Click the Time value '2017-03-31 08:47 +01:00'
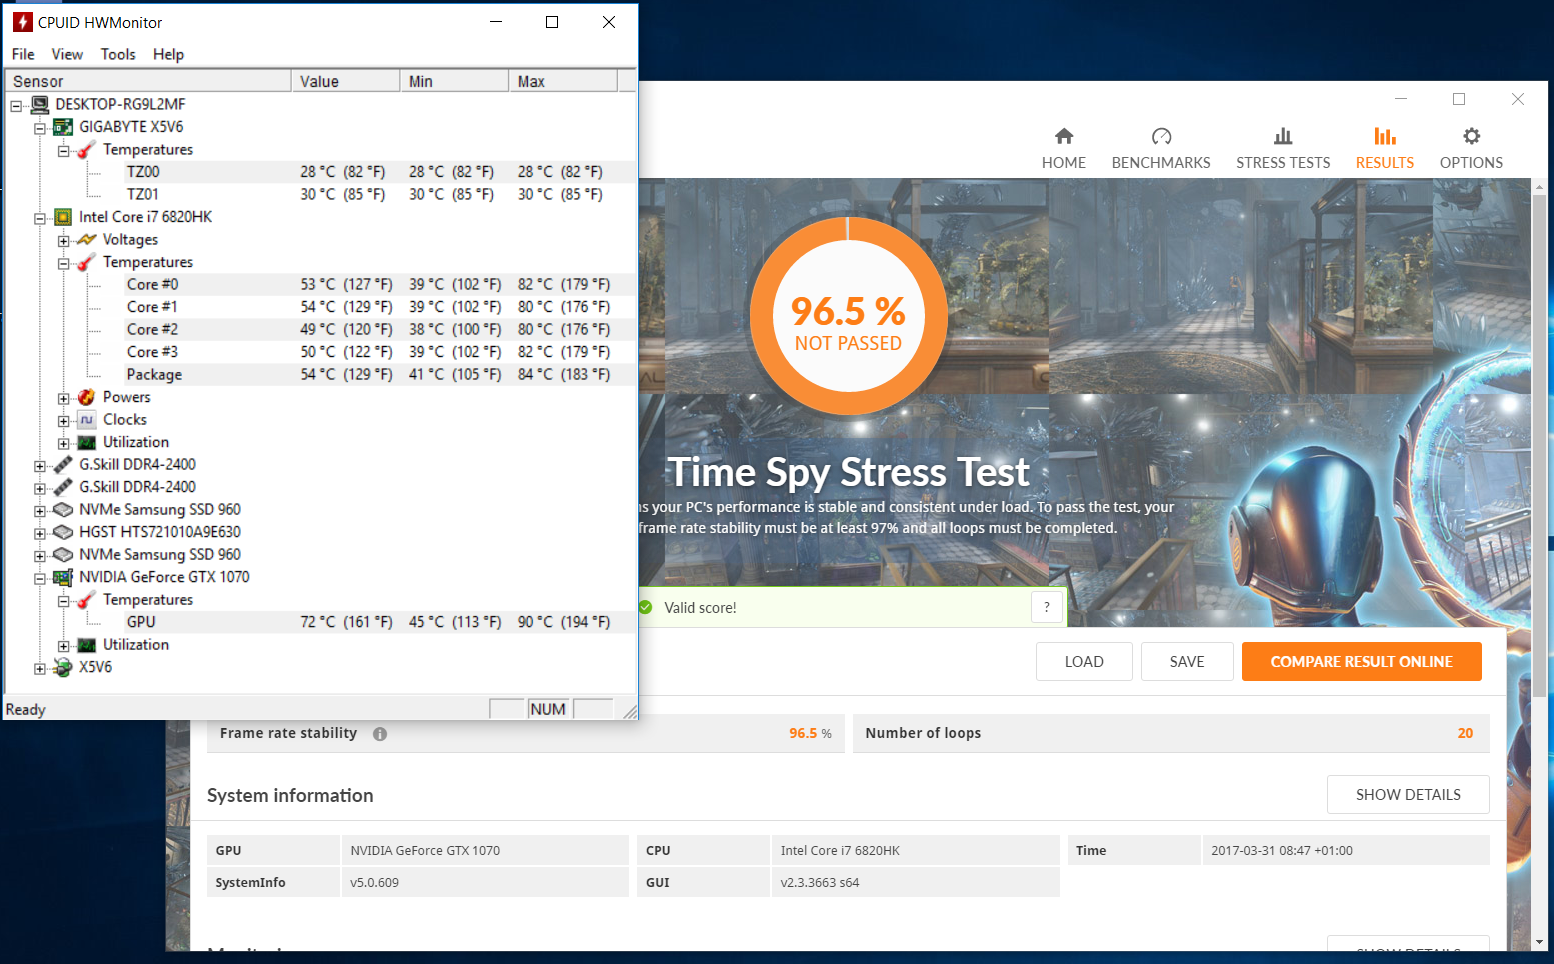 (x=1282, y=851)
